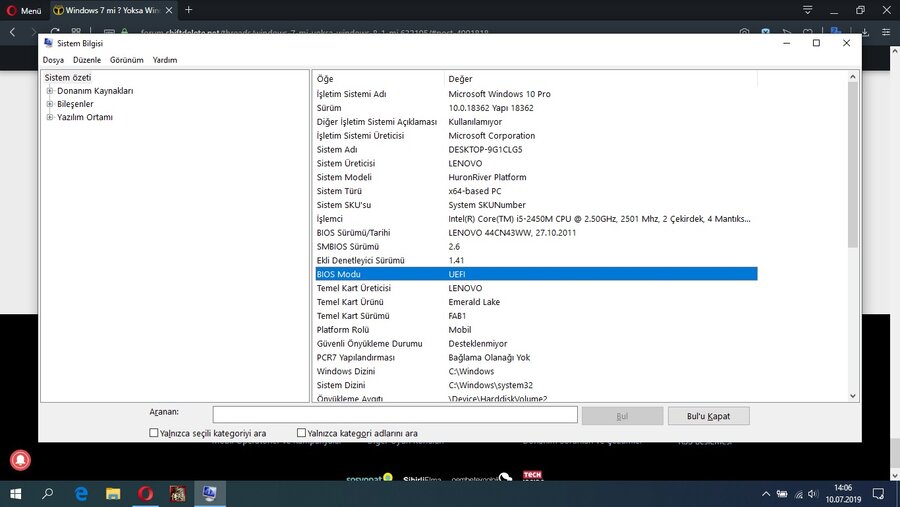Screen dimensions: 900x507
Task: Open the Action Center notifications
Action: 878,494
